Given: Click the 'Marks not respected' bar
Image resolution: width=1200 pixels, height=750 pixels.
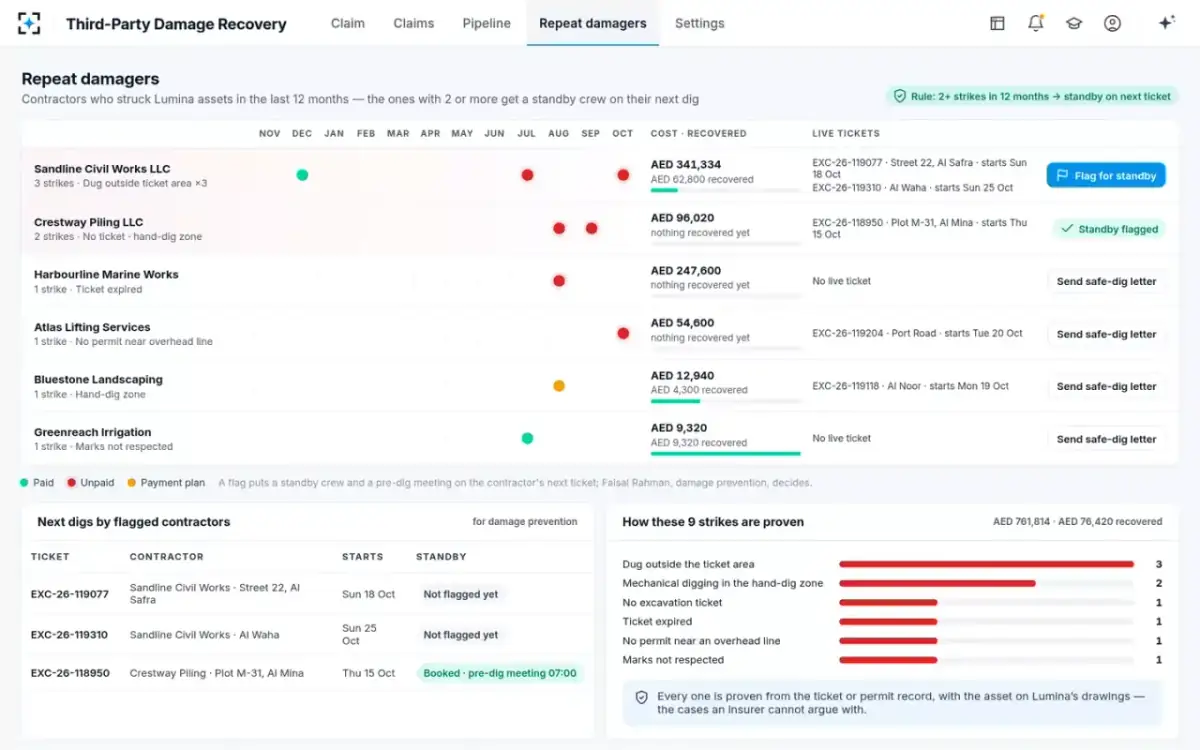Looking at the screenshot, I should pyautogui.click(x=987, y=660).
